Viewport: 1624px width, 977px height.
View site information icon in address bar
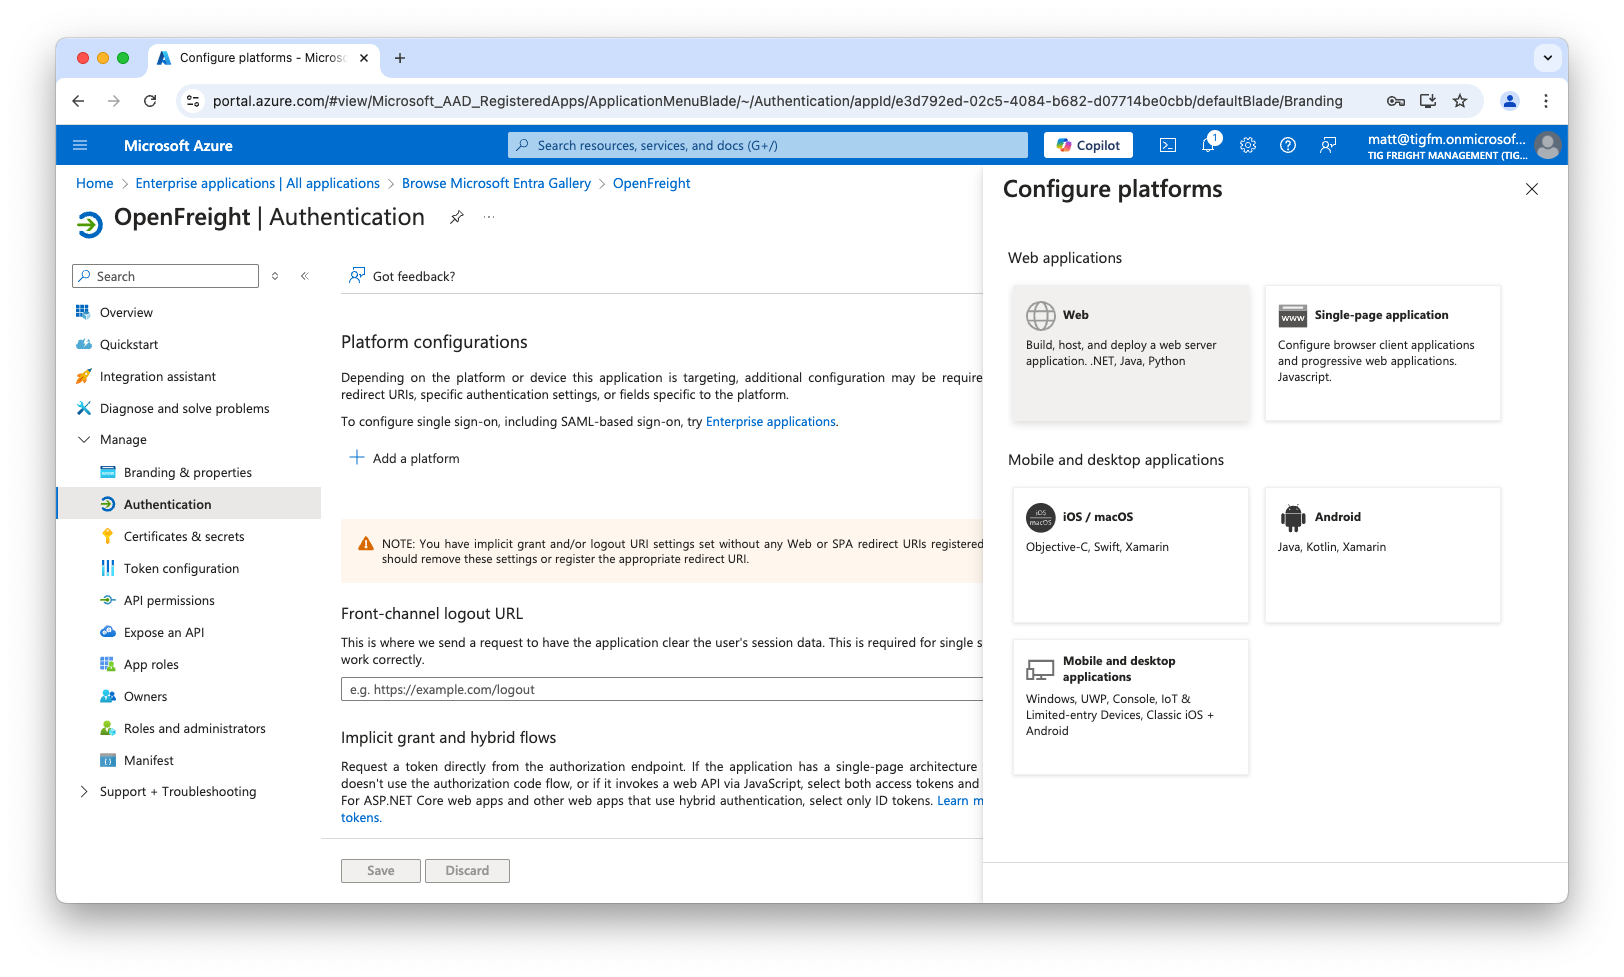point(194,101)
